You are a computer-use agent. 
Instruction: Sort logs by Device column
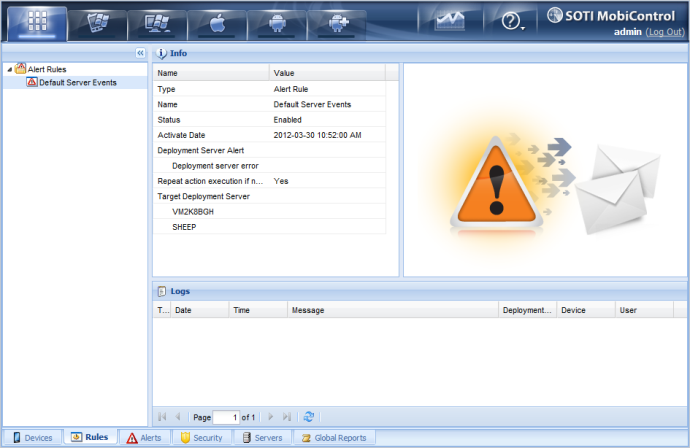[586, 310]
